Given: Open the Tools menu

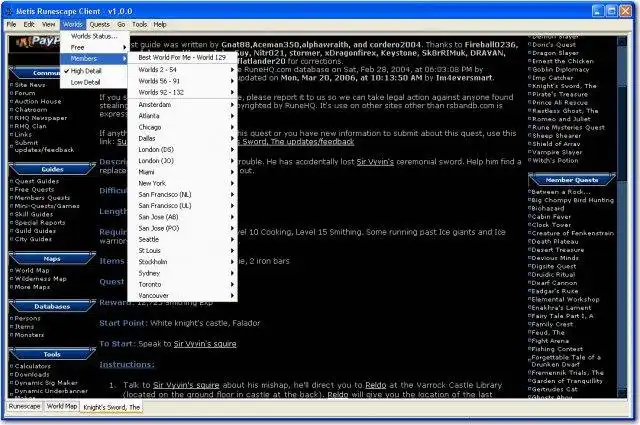Looking at the screenshot, I should [x=139, y=24].
